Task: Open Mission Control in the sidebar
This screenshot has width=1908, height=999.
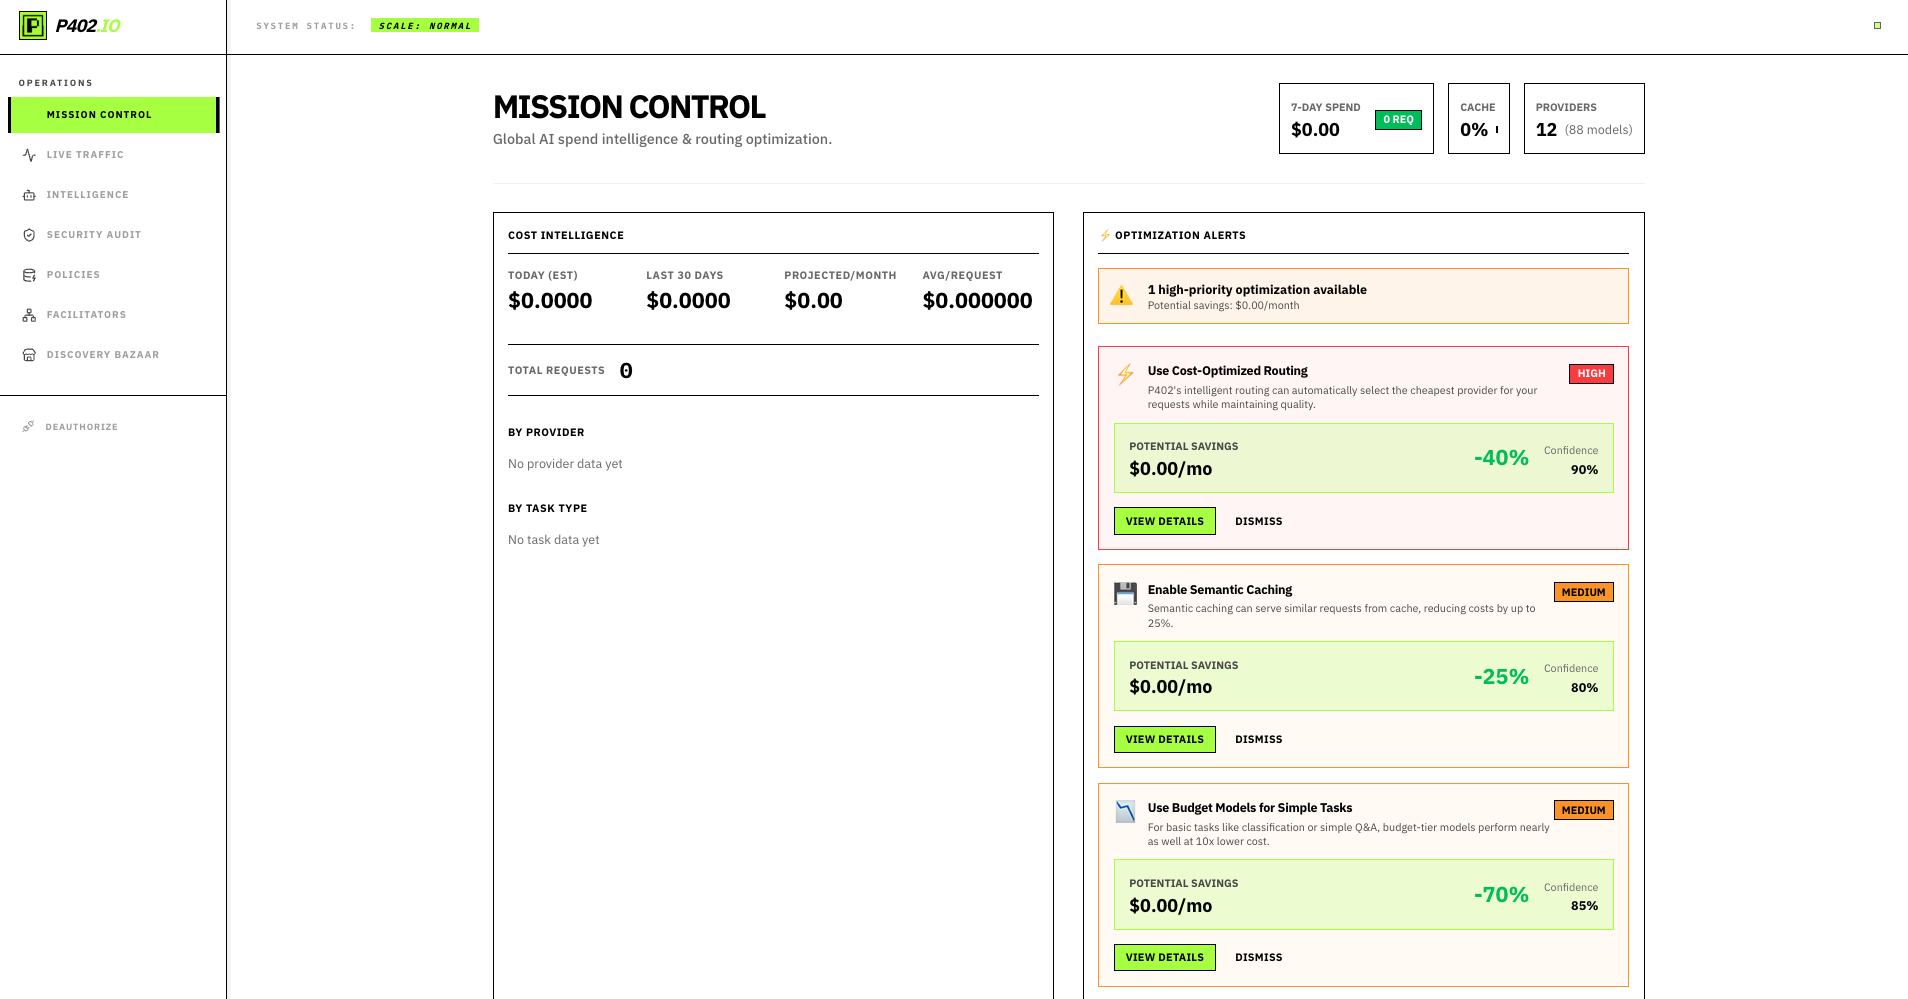Action: click(x=113, y=115)
